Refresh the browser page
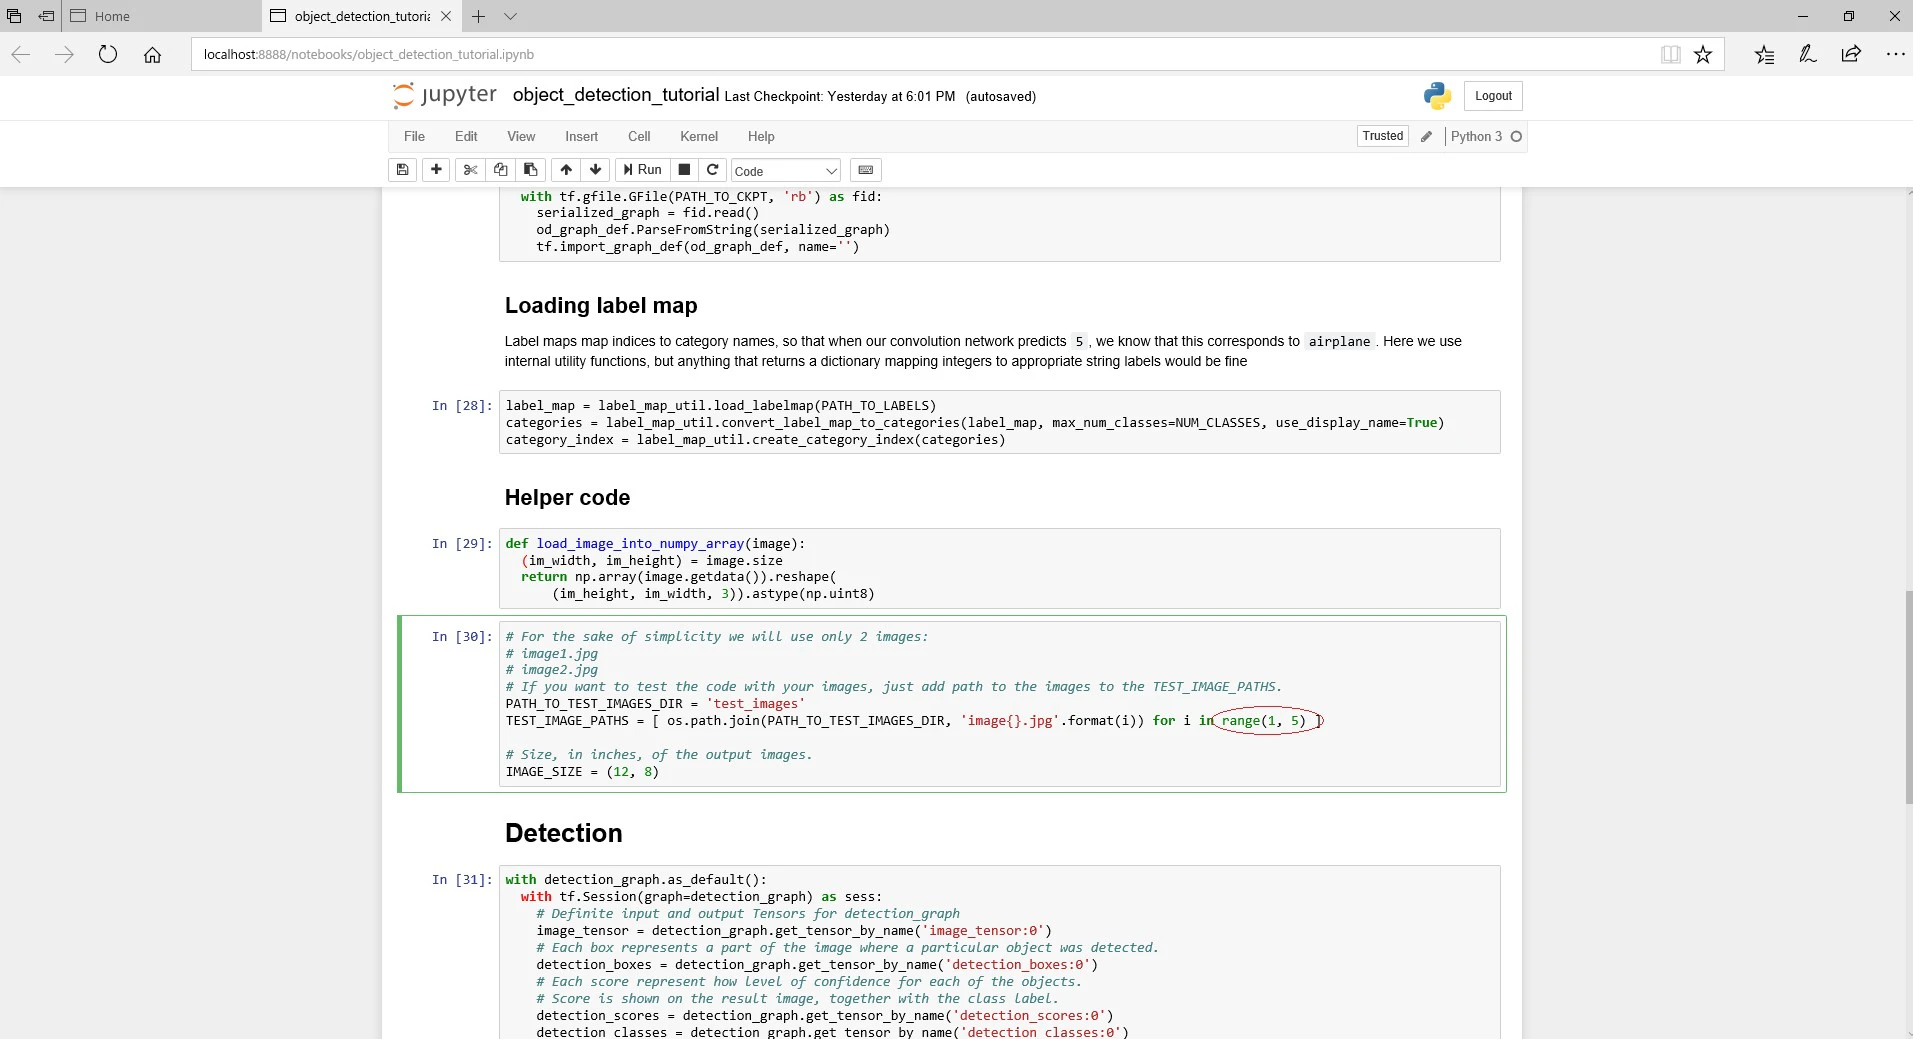Image resolution: width=1913 pixels, height=1039 pixels. 108,55
